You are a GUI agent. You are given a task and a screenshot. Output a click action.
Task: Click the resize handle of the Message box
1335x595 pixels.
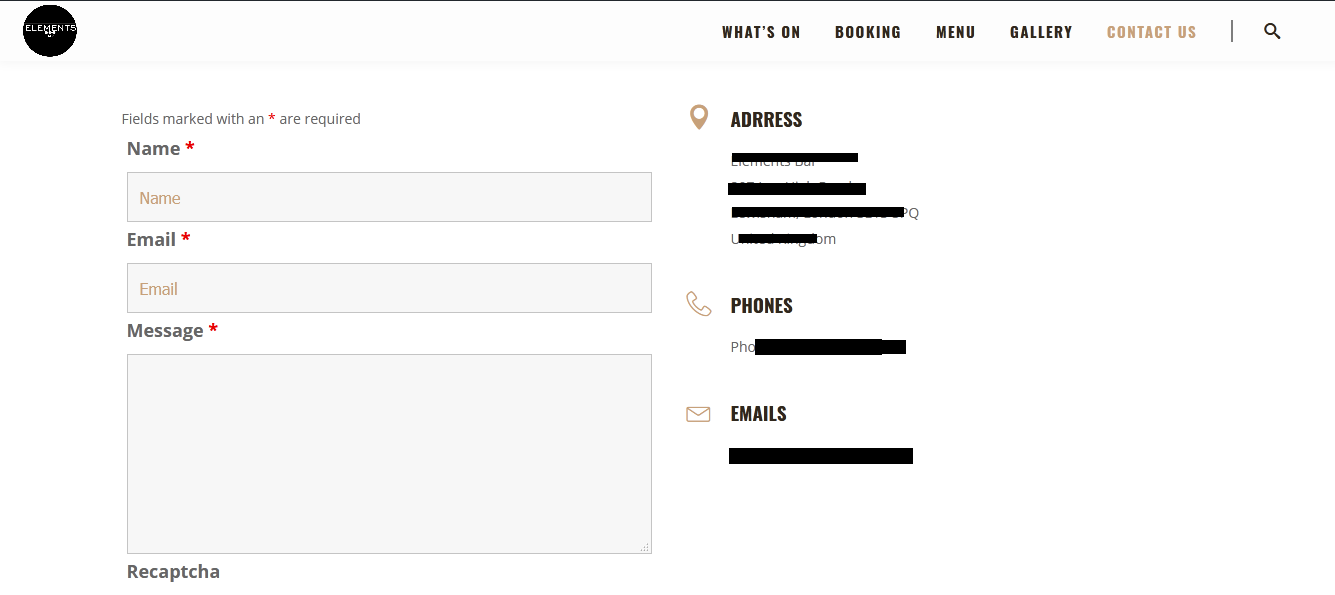644,547
